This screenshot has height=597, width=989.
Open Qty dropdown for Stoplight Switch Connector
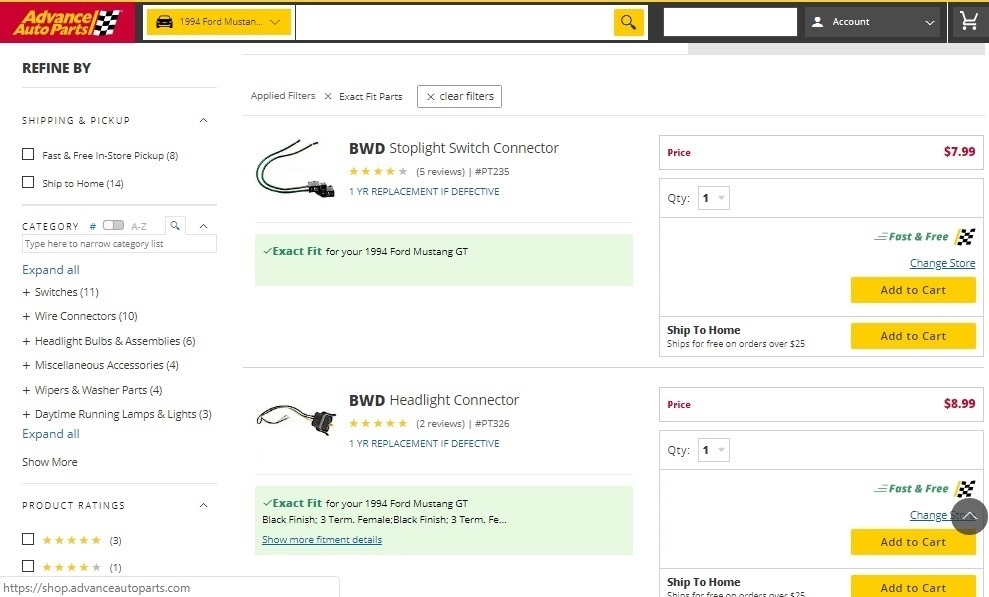click(713, 198)
